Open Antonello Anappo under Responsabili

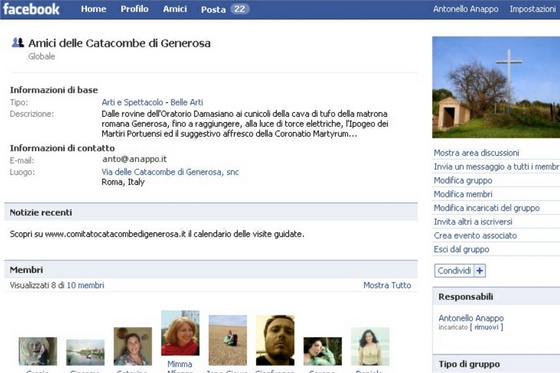point(471,318)
